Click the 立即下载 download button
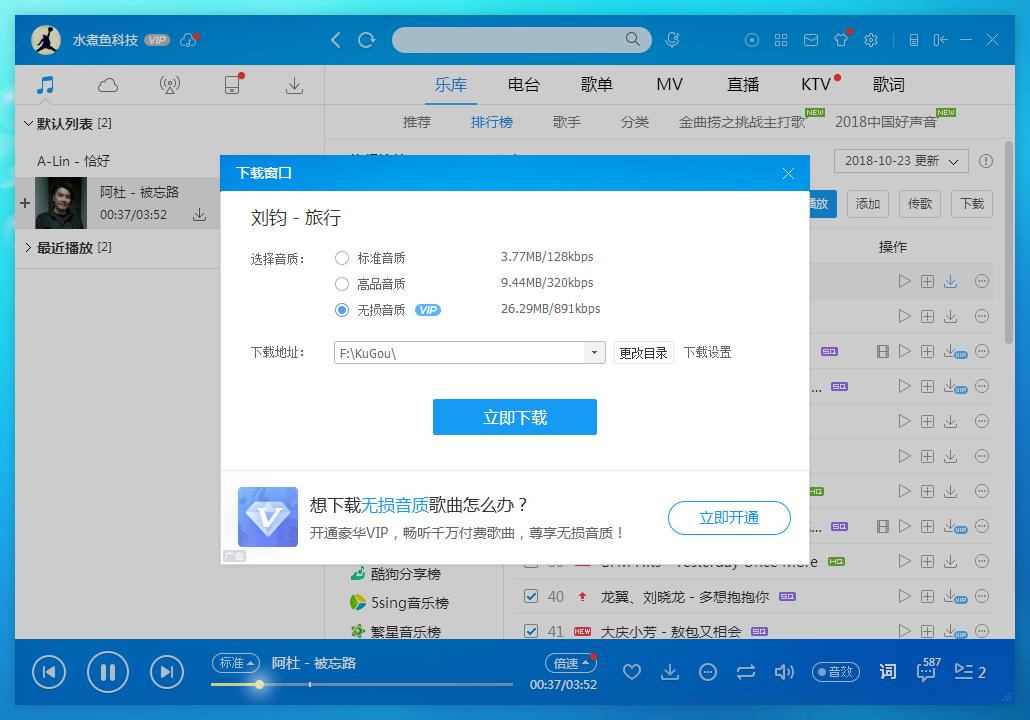The image size is (1030, 720). pos(514,417)
